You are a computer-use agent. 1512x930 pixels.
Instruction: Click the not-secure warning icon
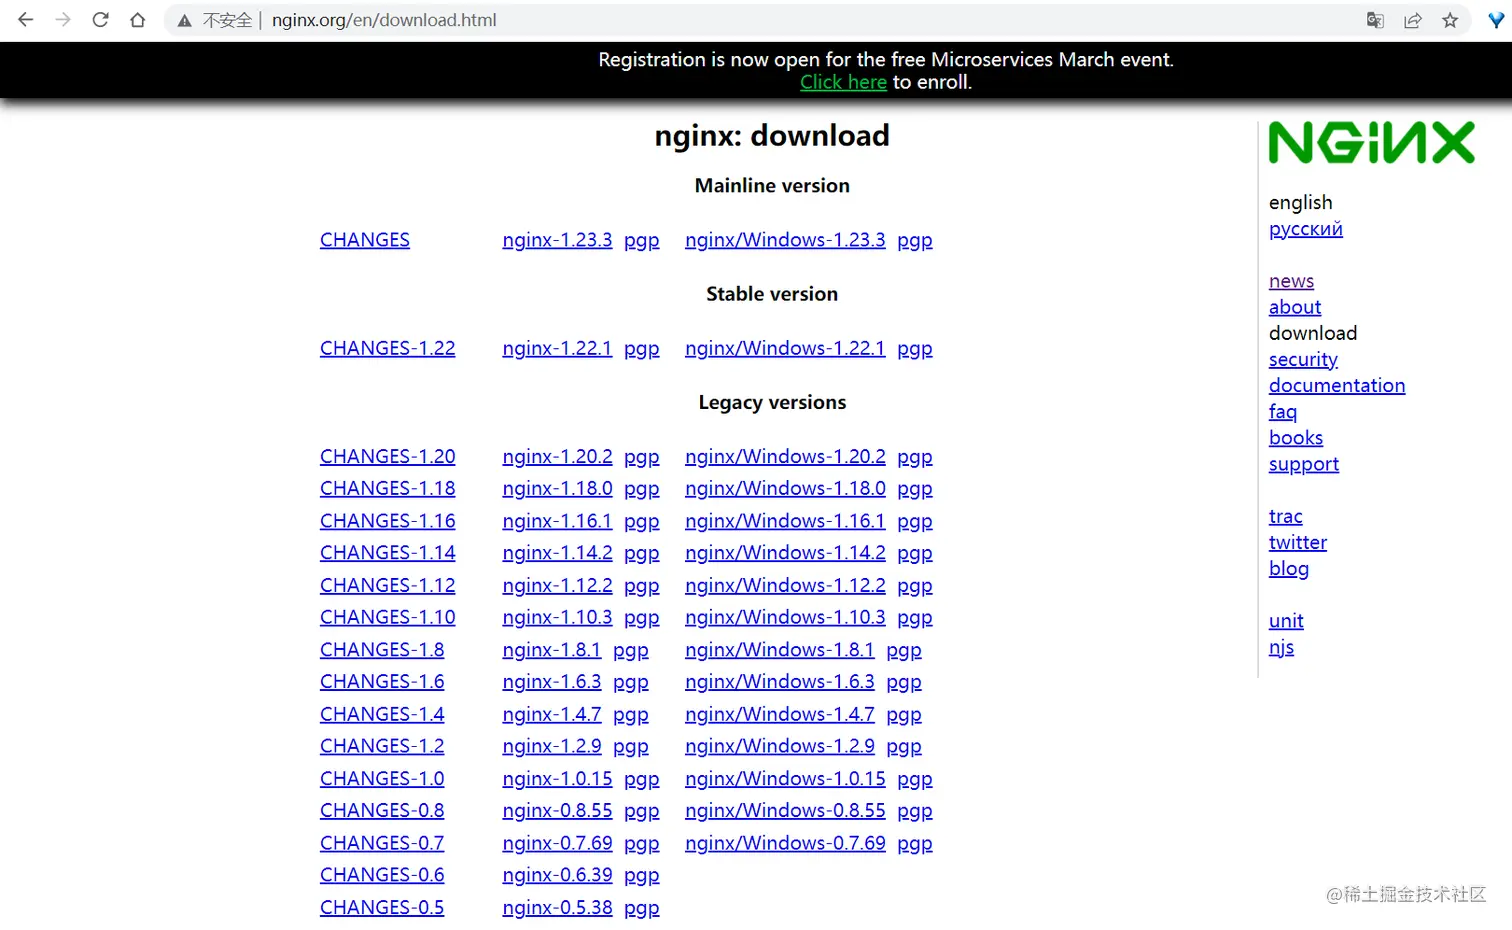pos(185,20)
